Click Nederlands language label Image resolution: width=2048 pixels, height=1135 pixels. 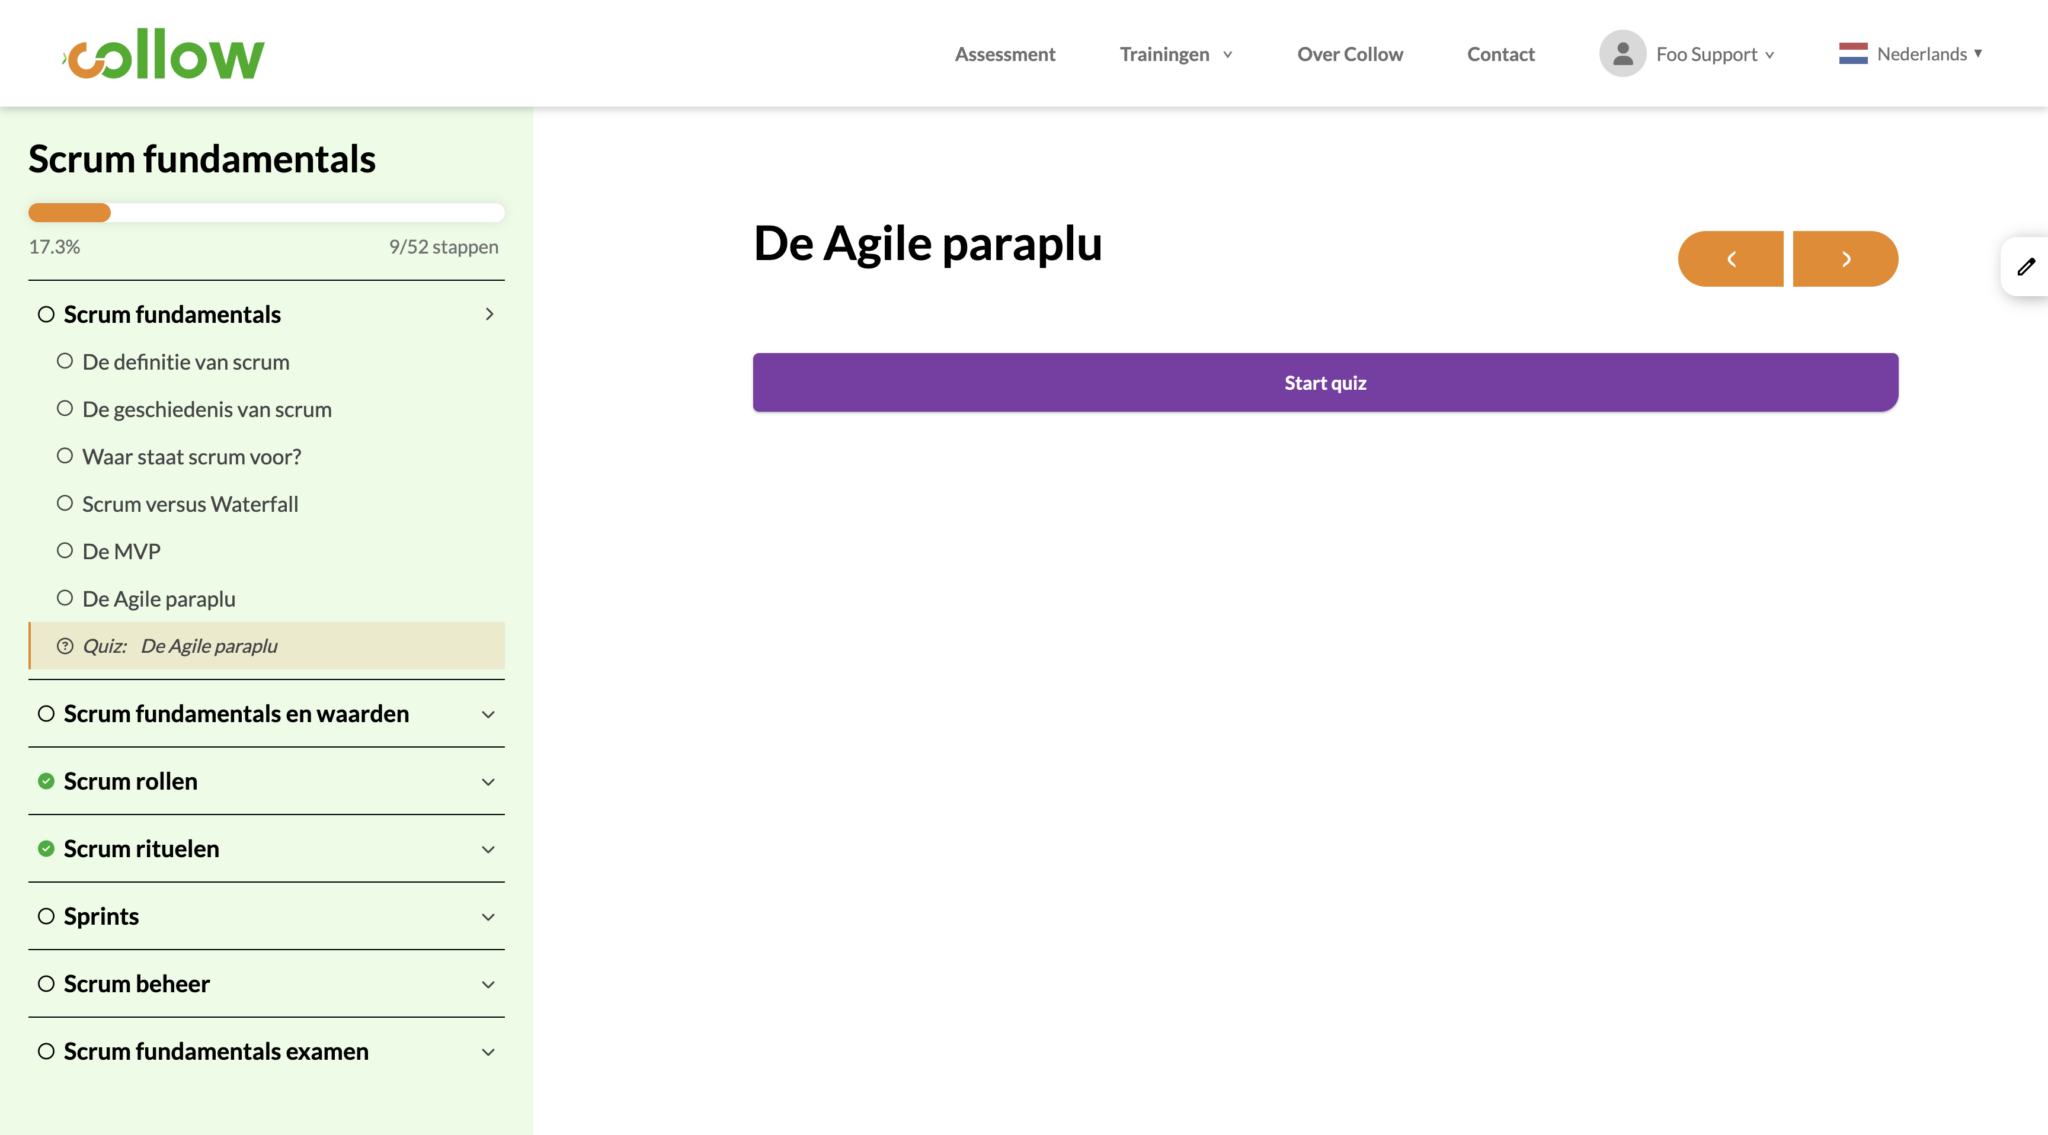1921,54
